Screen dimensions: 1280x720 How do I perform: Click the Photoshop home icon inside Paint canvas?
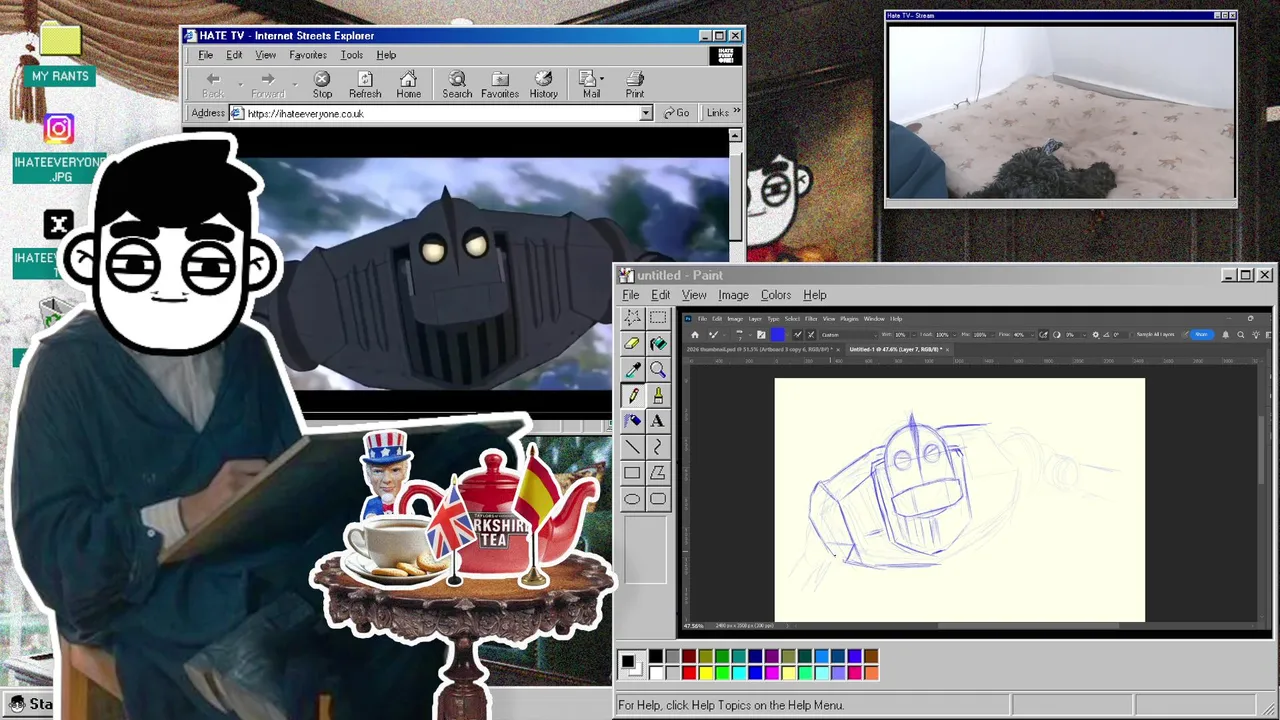pos(695,335)
